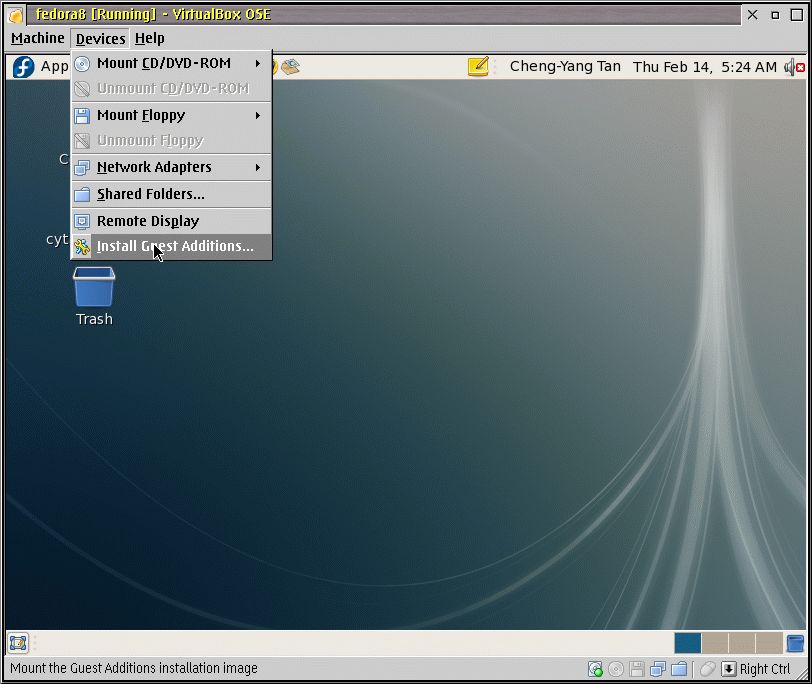Click the Cheng-Yang Tan user switcher
Viewport: 812px width, 684px height.
coord(565,66)
